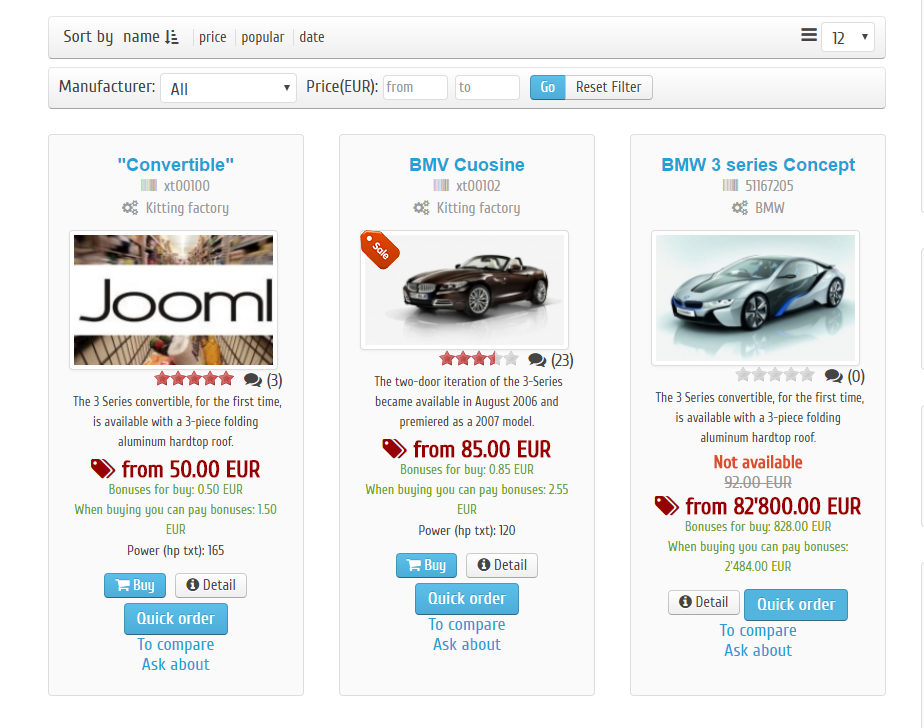This screenshot has width=924, height=728.
Task: Sort products by price
Action: pos(212,37)
